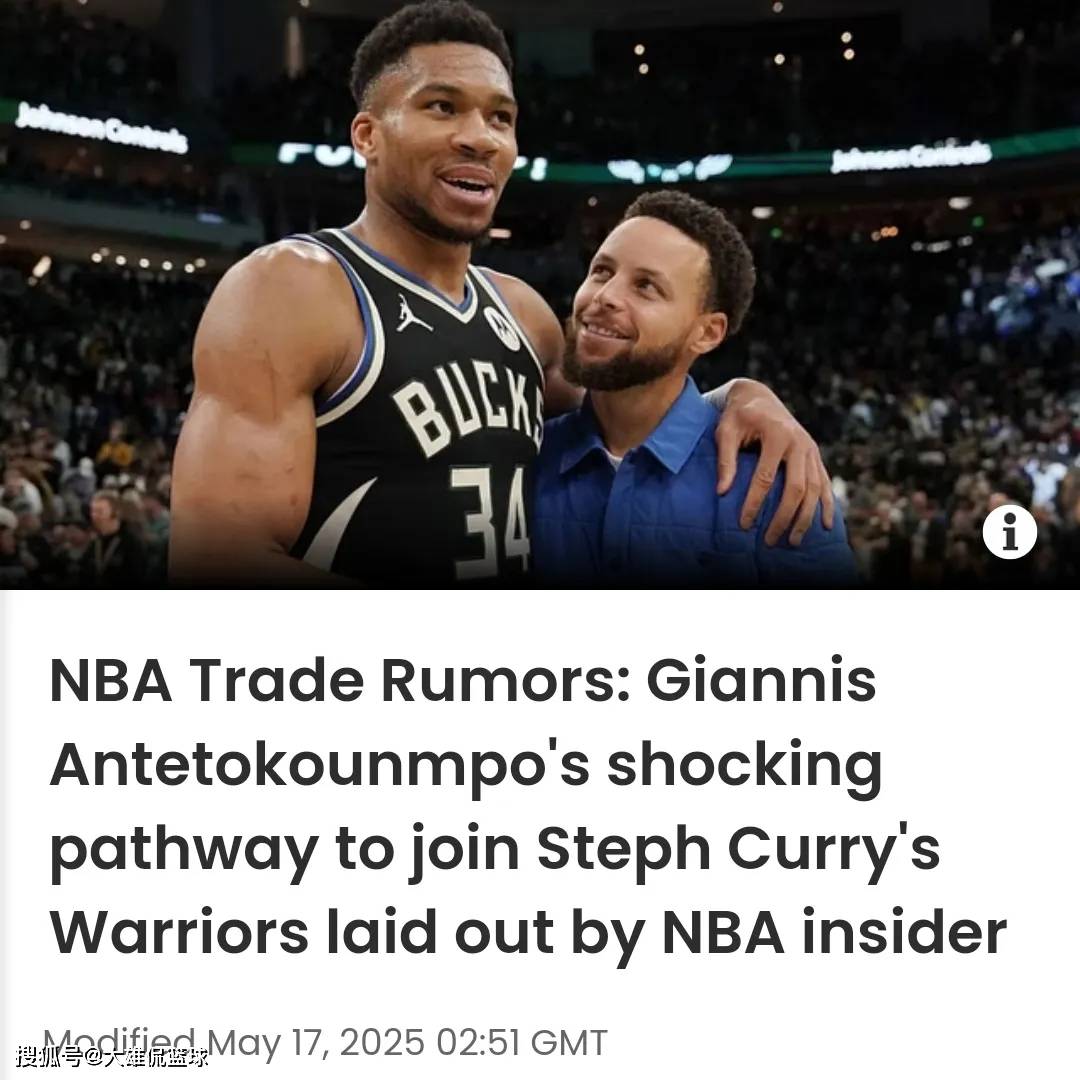Click the Jumpman logo on the jersey

pyautogui.click(x=411, y=314)
